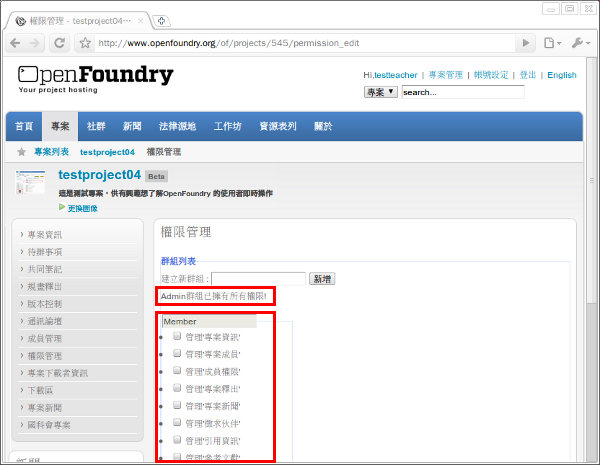Open the 法律源地 navigation tab
This screenshot has height=465, width=600.
pyautogui.click(x=177, y=126)
